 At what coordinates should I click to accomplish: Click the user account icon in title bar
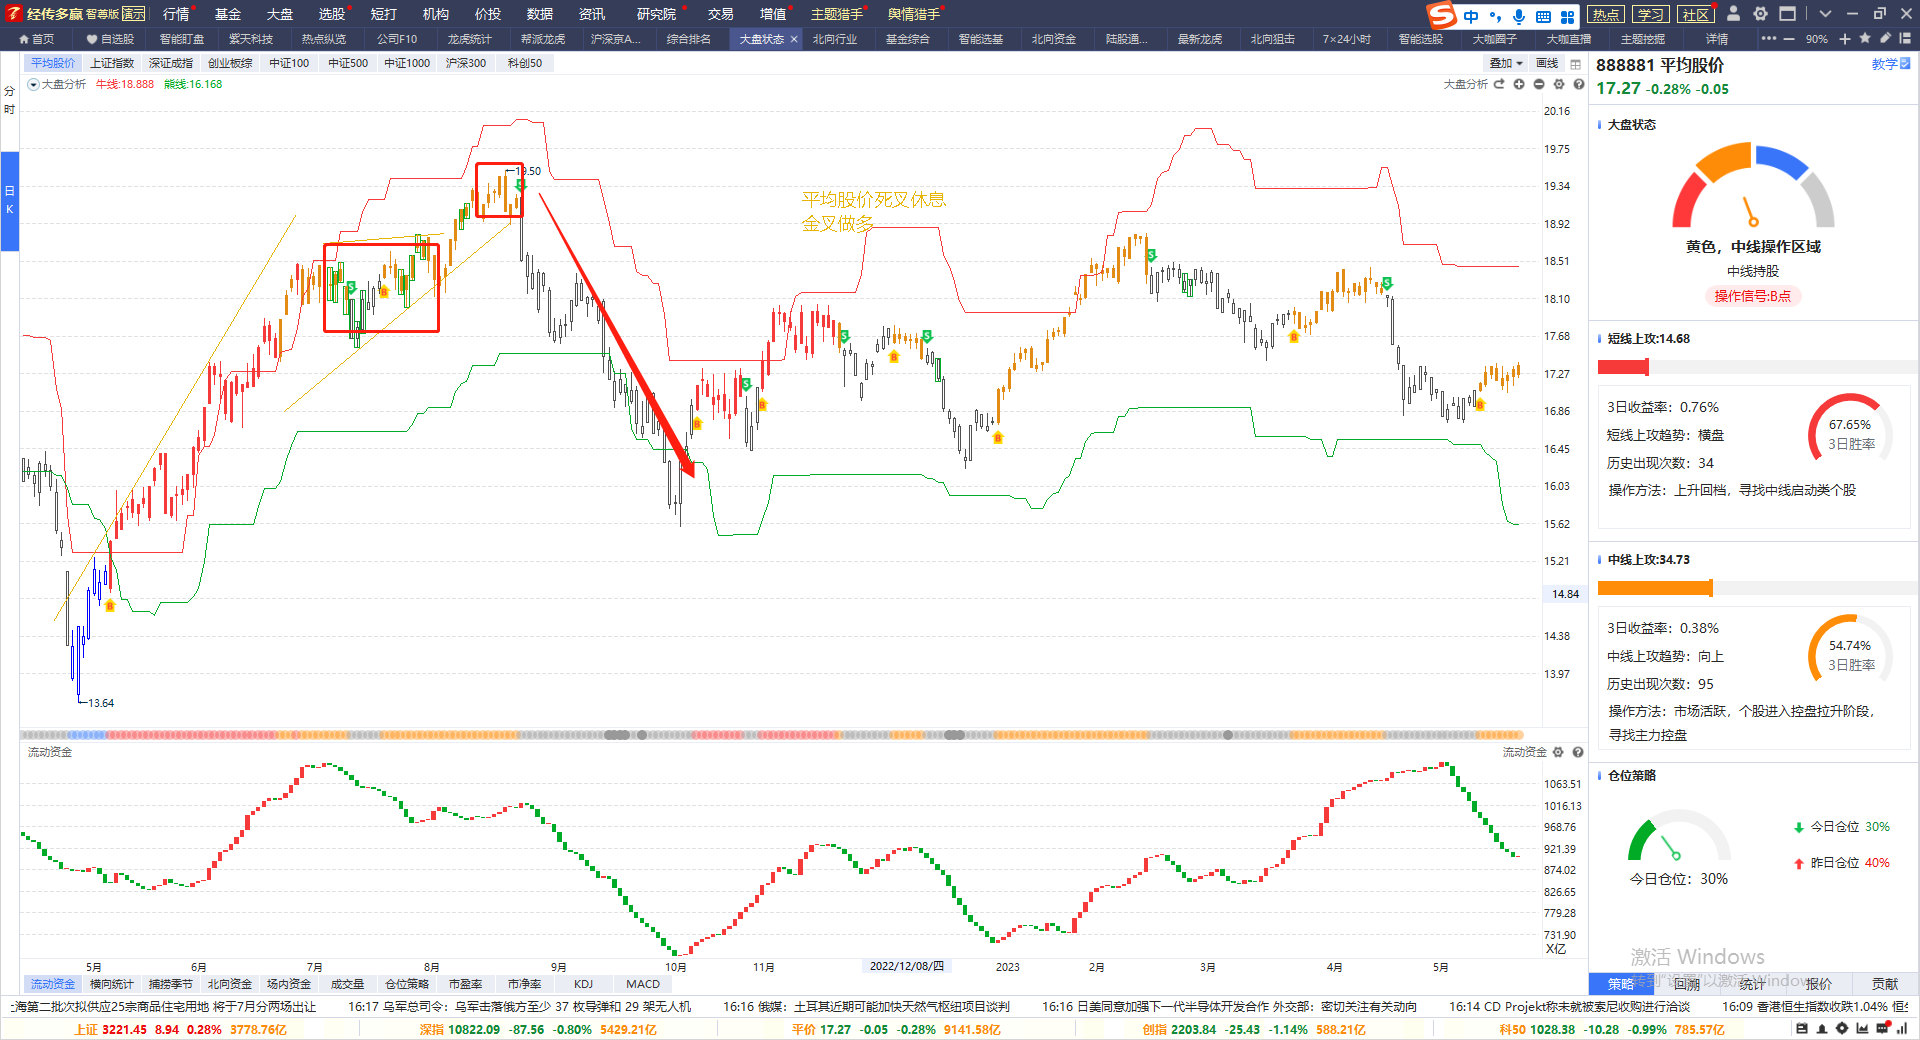pos(1734,14)
